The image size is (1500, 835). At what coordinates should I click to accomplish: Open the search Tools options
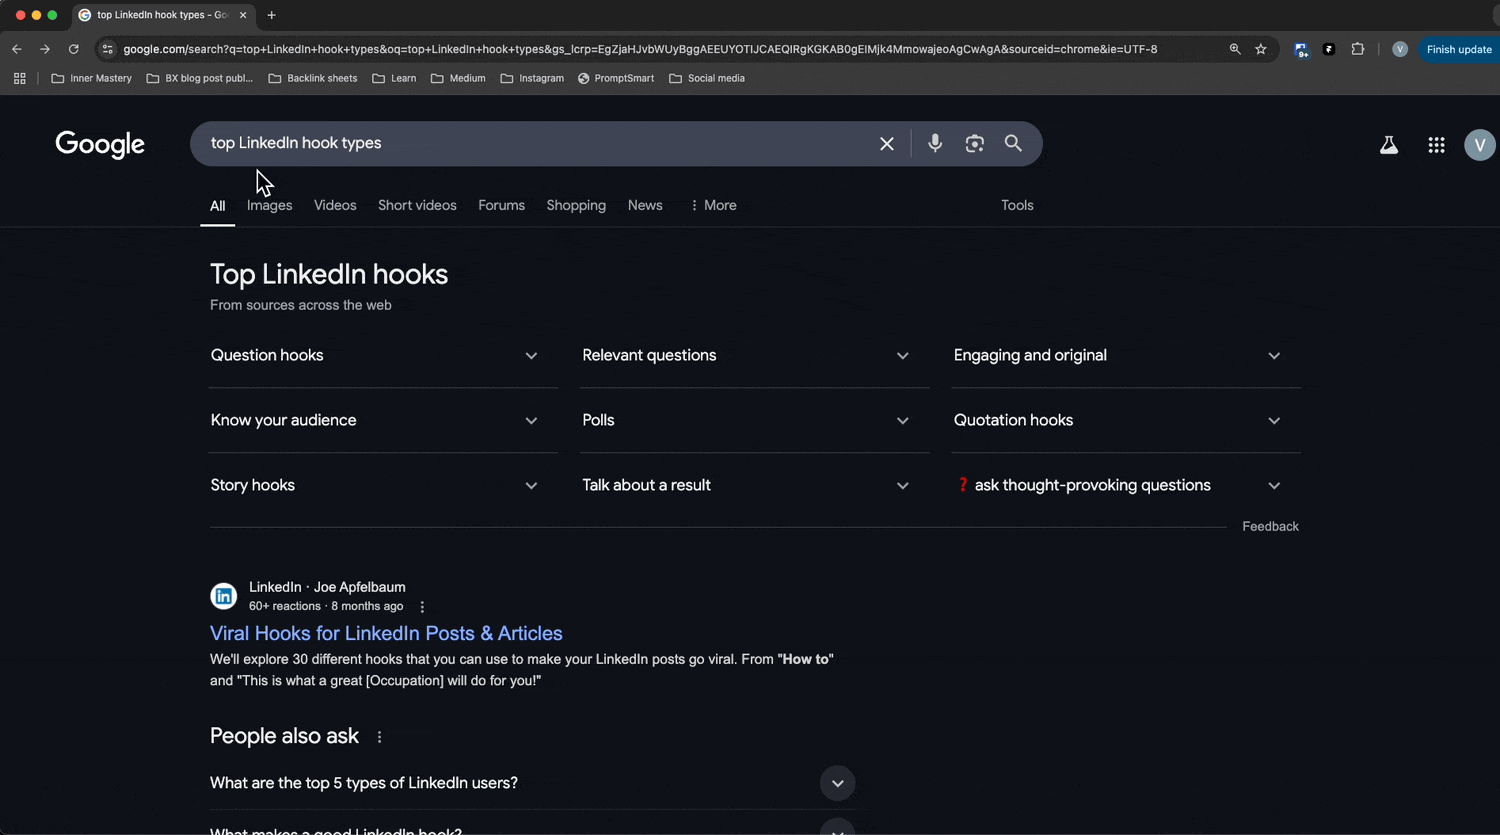[x=1017, y=205]
